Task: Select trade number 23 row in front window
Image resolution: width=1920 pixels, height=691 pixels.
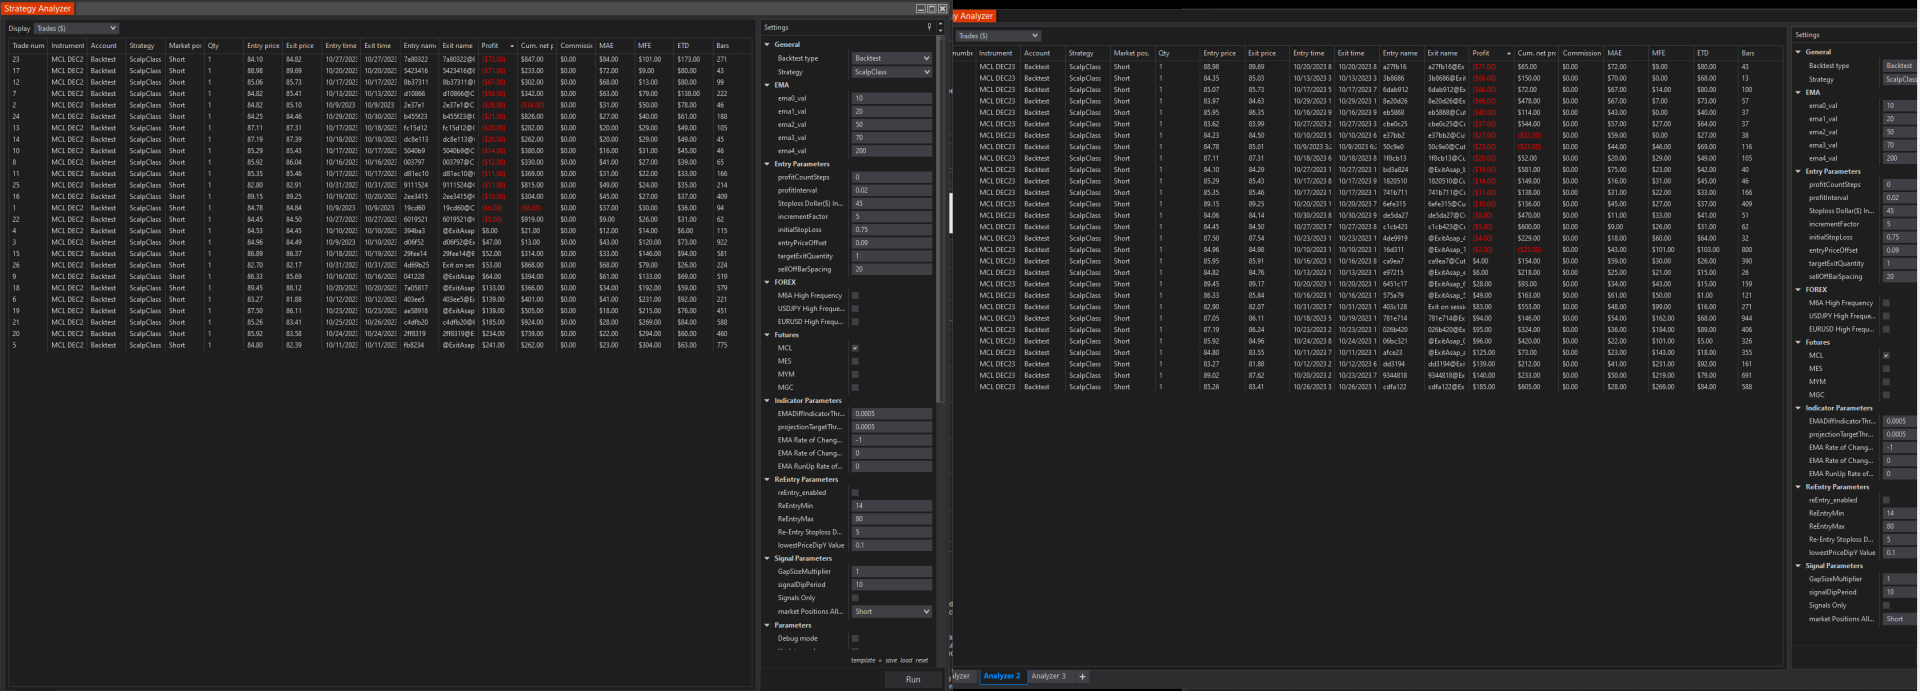Action: (380, 59)
